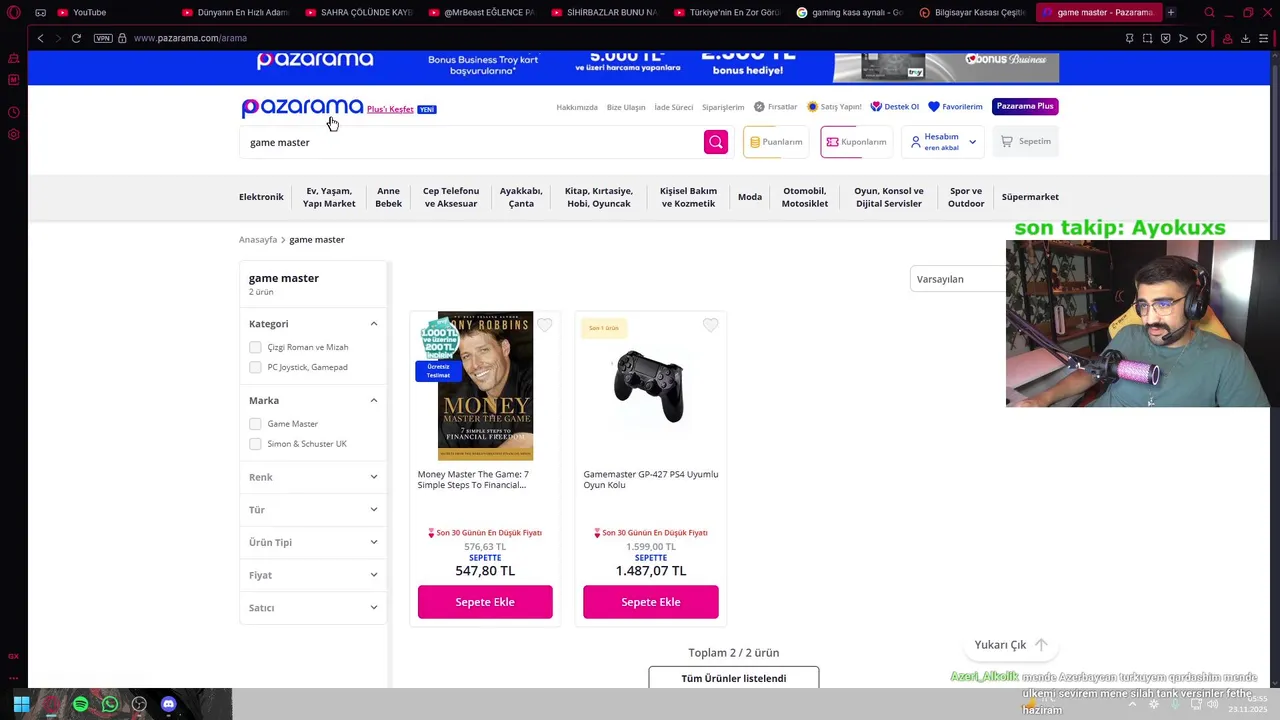Open Plus'ı Keşfet link
This screenshot has width=1280, height=720.
click(x=390, y=109)
